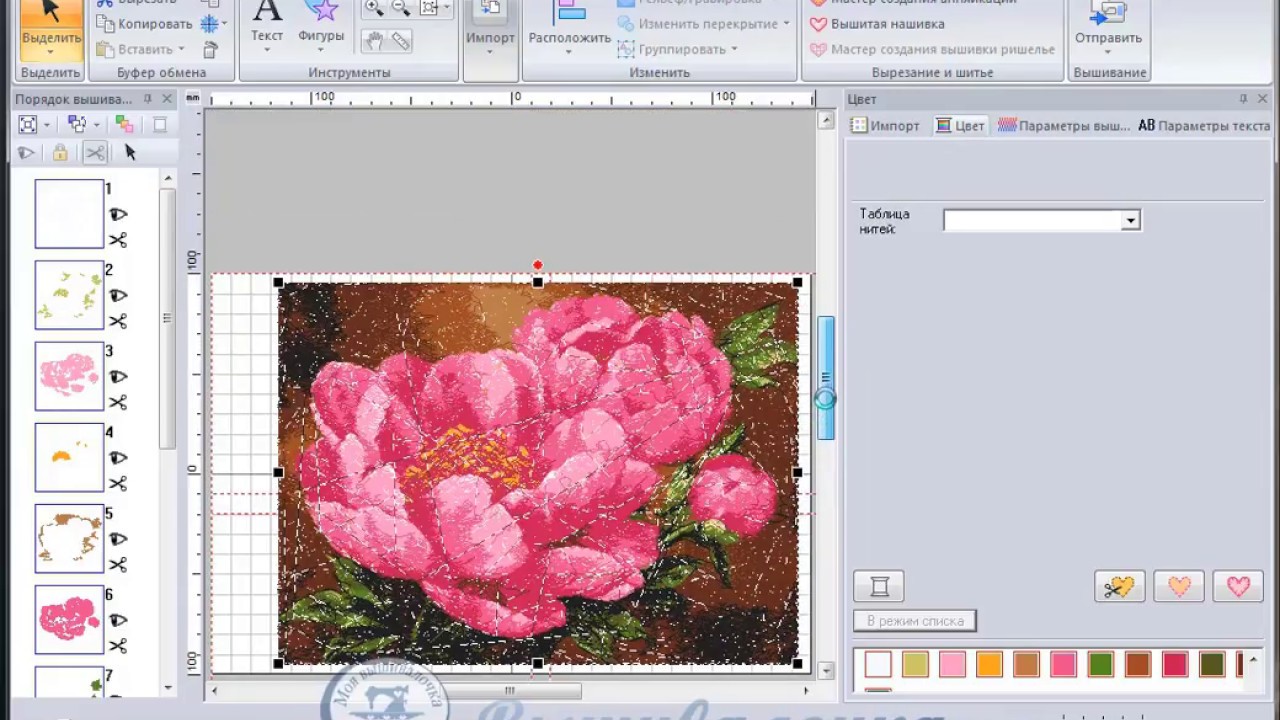Select sewing order thumbnail 6
1280x720 pixels.
pyautogui.click(x=69, y=620)
